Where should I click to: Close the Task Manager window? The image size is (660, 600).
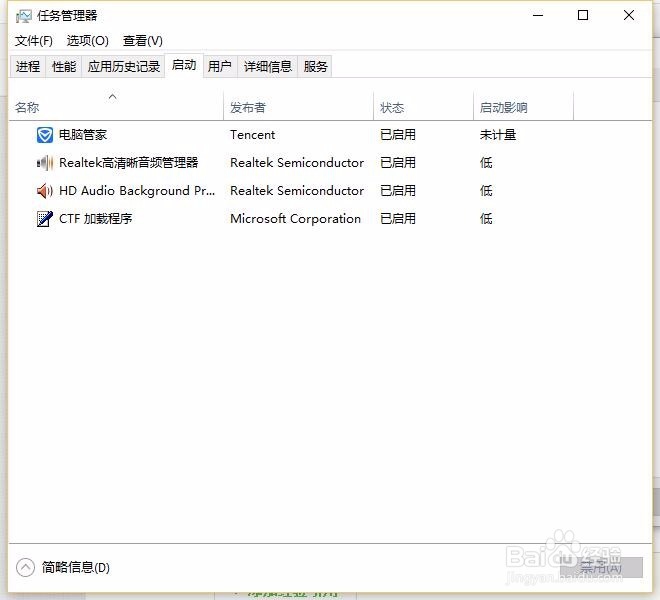point(629,16)
